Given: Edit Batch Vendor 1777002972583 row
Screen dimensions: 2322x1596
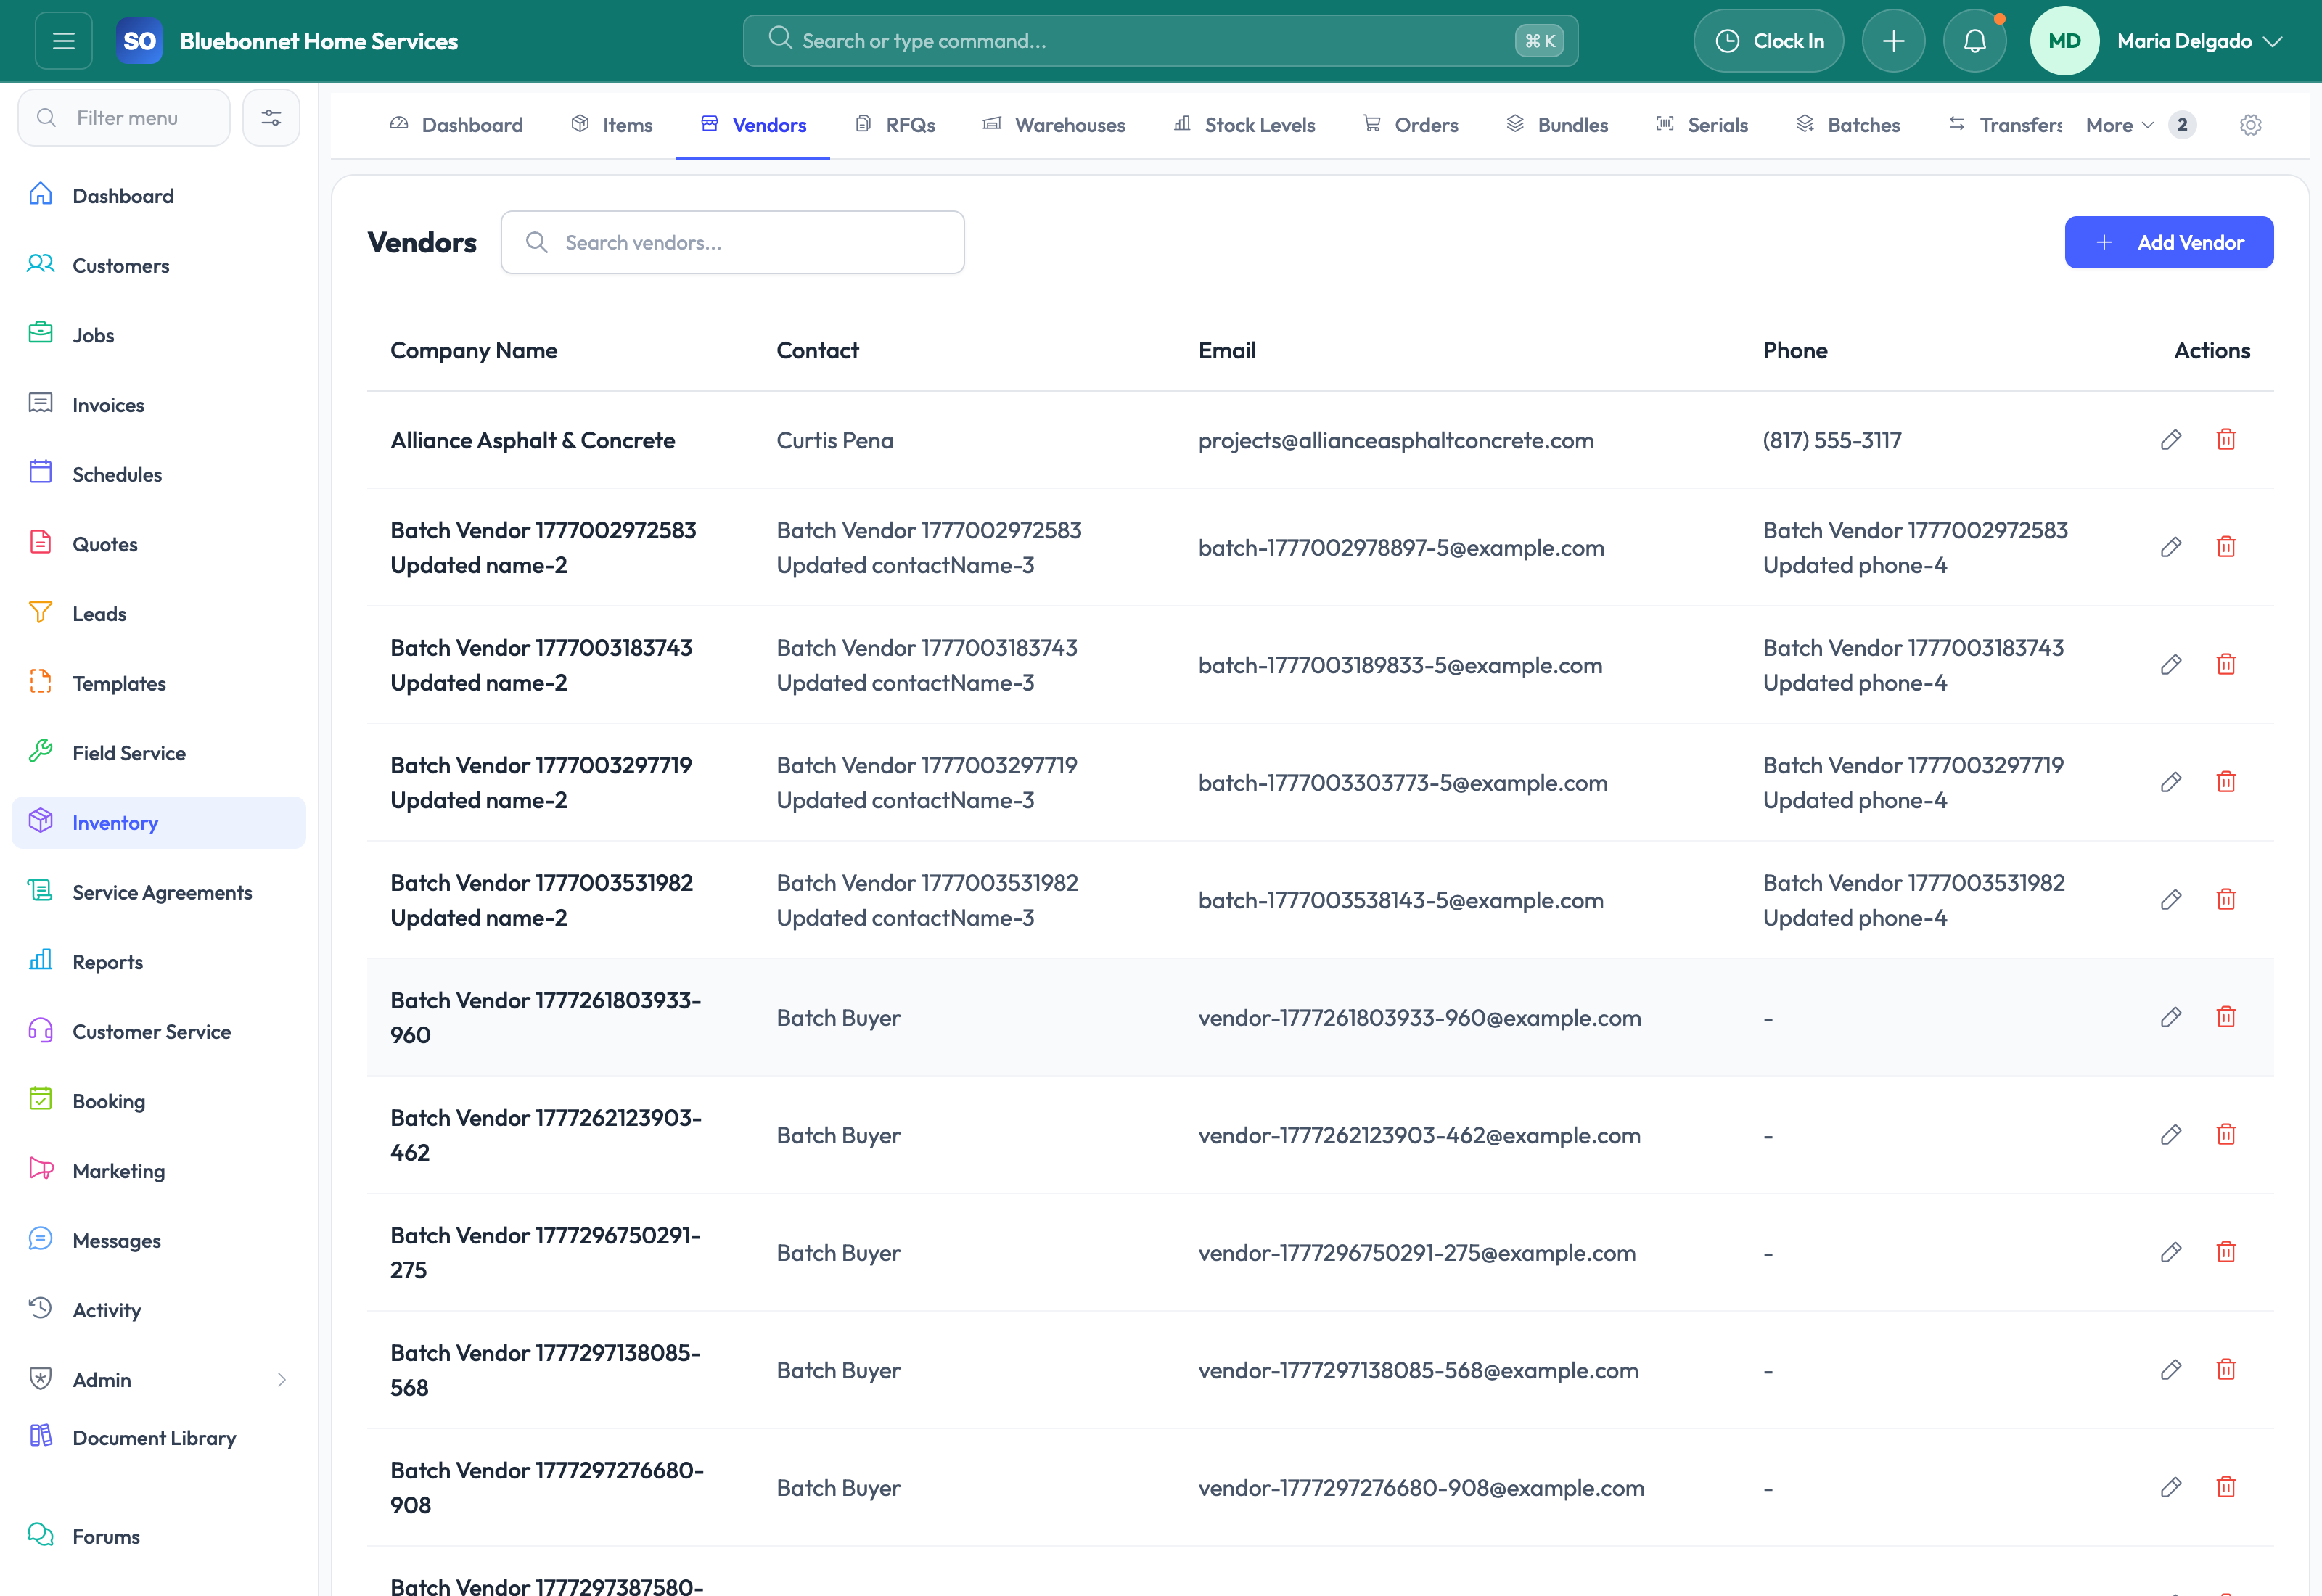Looking at the screenshot, I should pyautogui.click(x=2170, y=547).
